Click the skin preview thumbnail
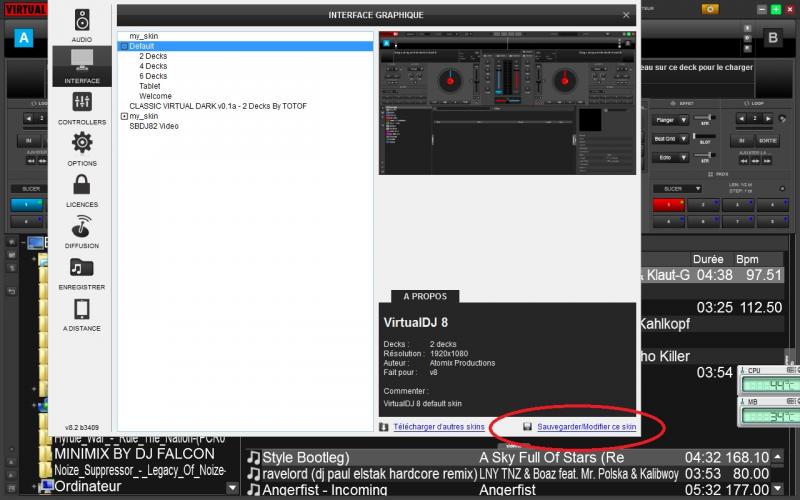Screen dimensions: 800x500 (507, 103)
